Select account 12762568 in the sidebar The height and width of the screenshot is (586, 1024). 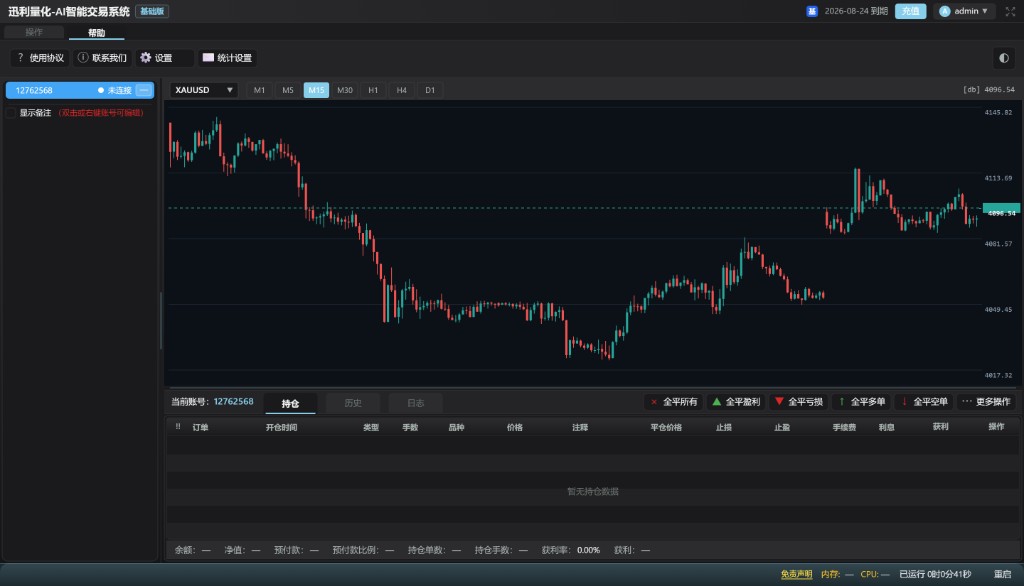tap(80, 90)
